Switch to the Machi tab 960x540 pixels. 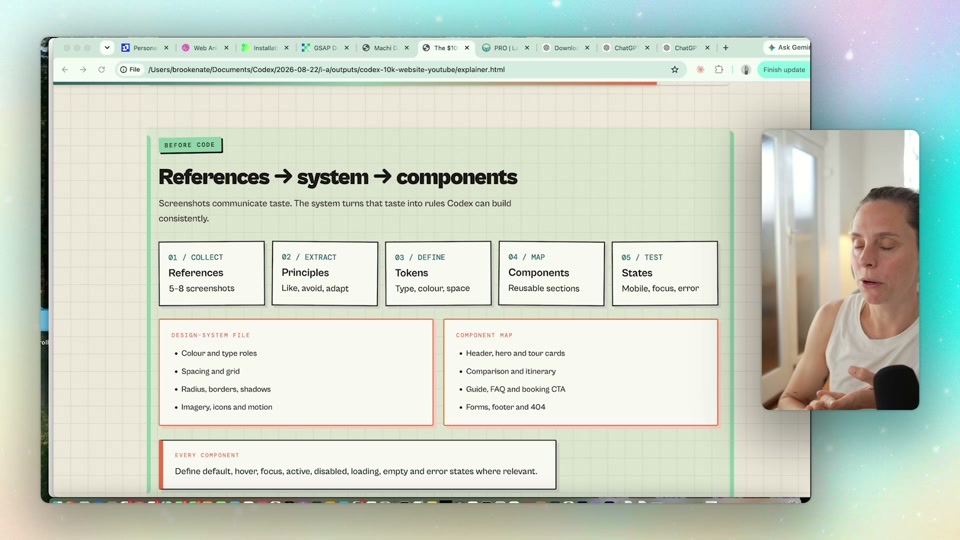[380, 48]
